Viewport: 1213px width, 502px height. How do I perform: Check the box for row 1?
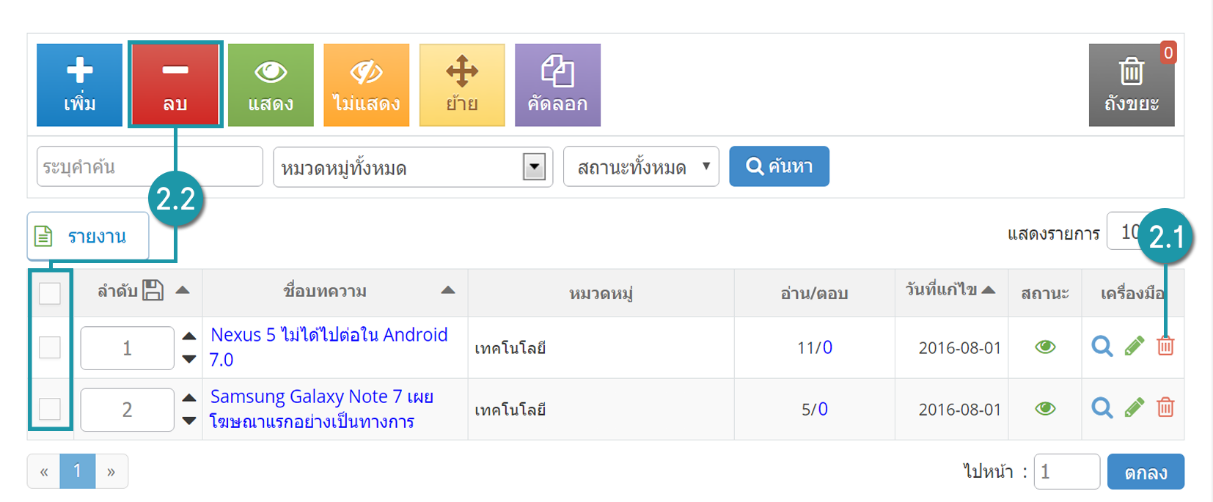(50, 347)
